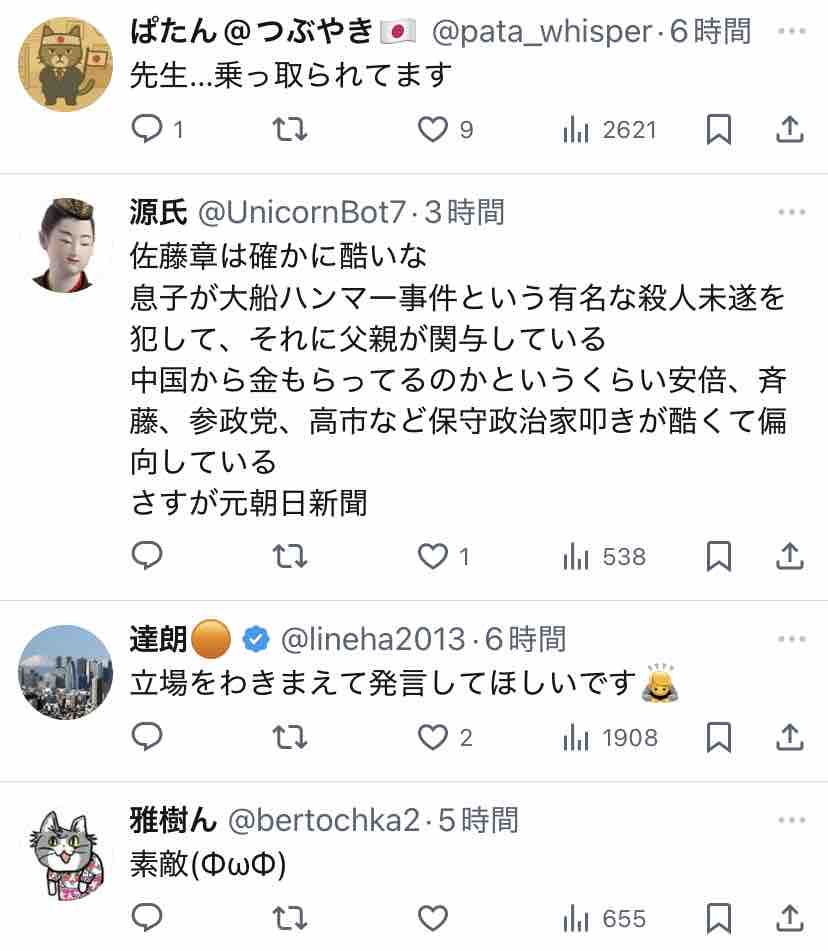Reply to the UnicornBot7 tweet
This screenshot has height=951, width=828.
click(x=147, y=555)
